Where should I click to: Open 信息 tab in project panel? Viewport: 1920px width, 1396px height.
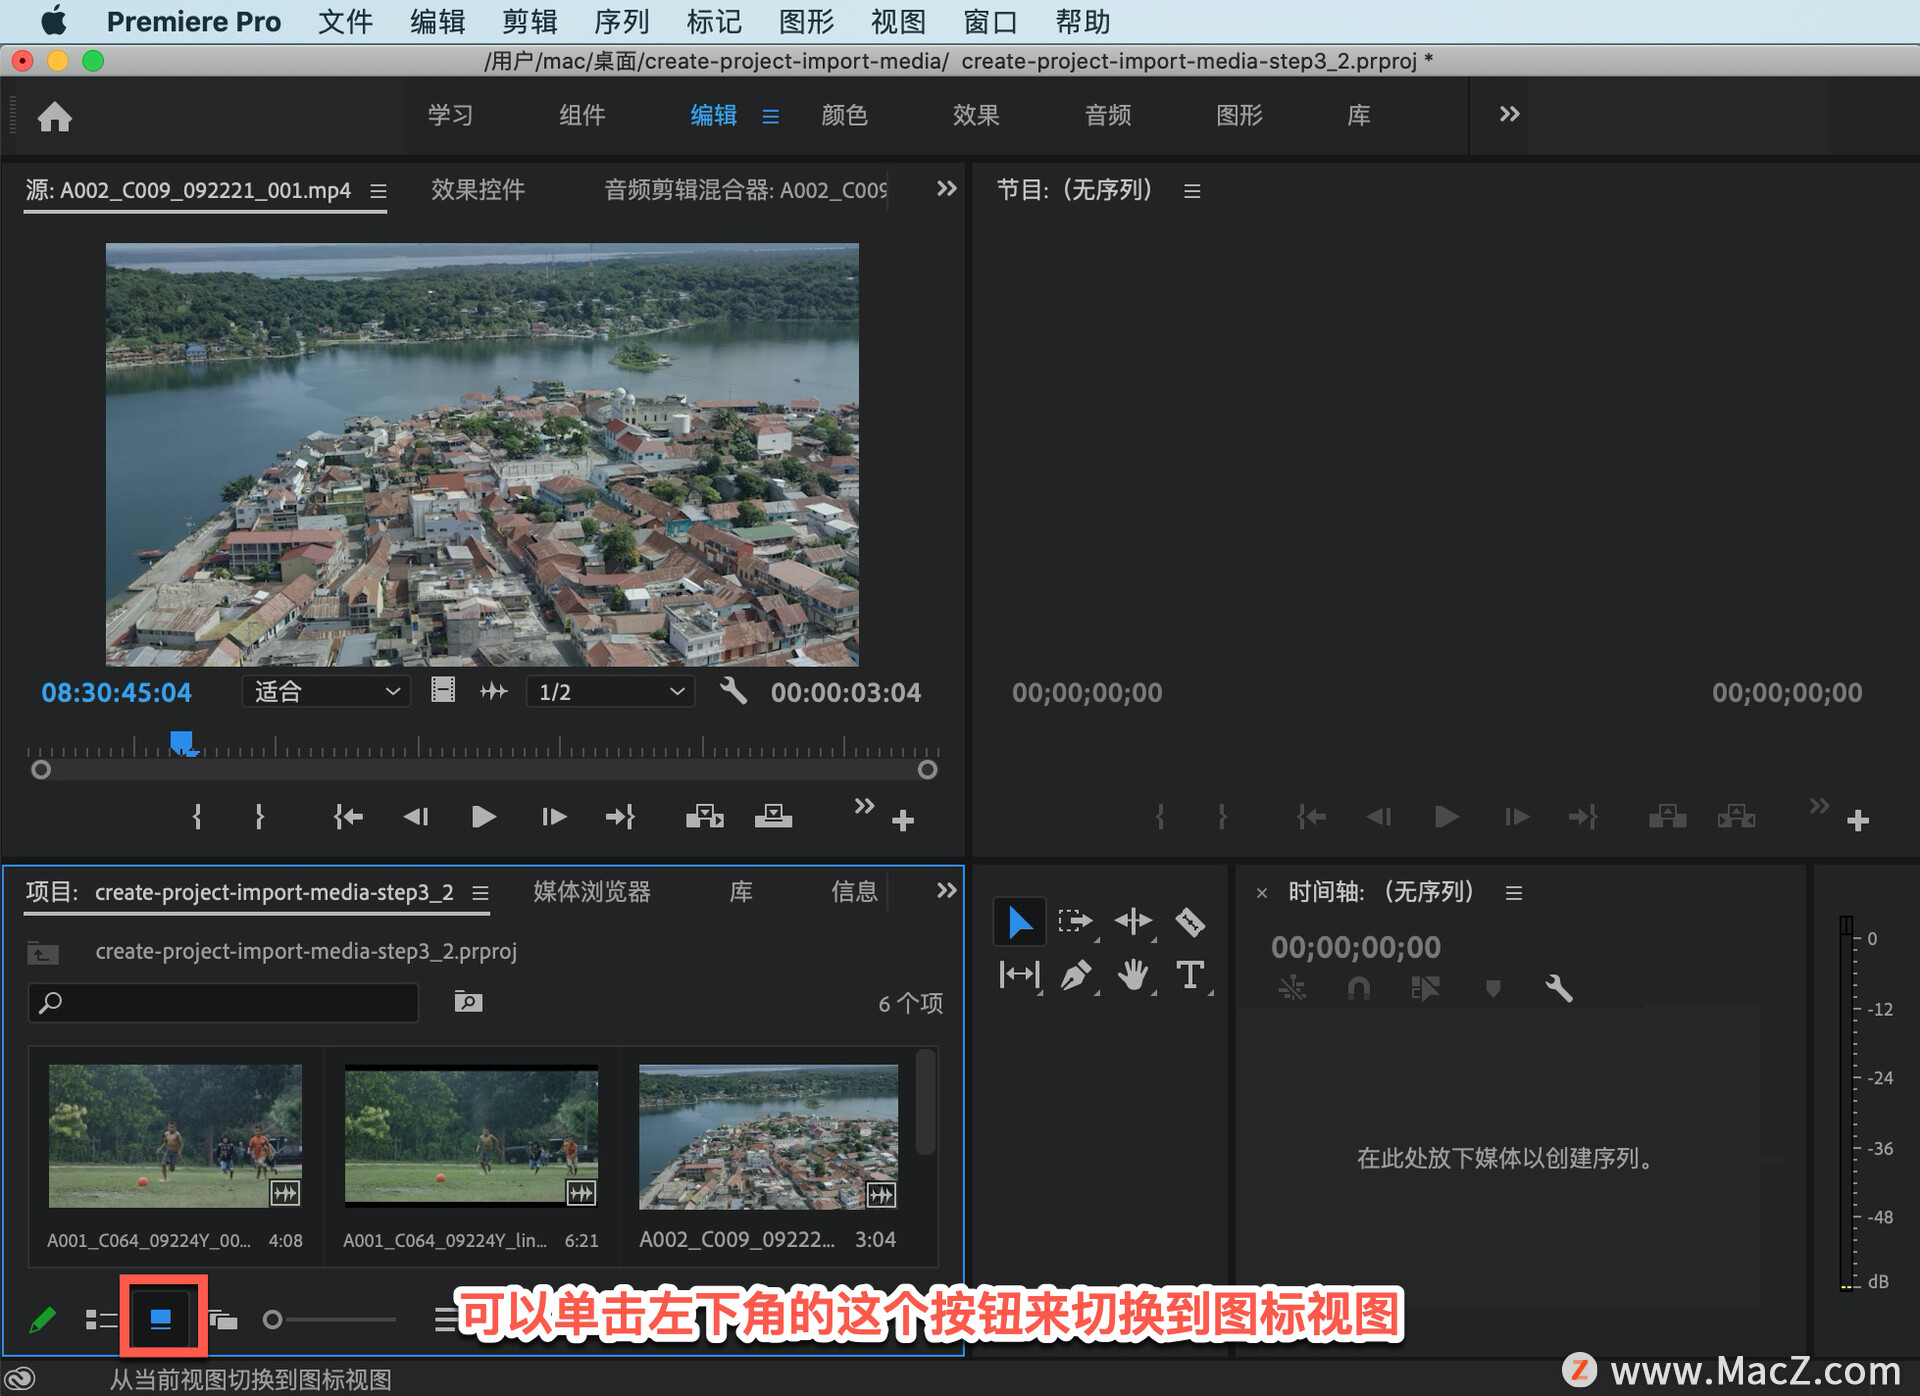pyautogui.click(x=854, y=892)
